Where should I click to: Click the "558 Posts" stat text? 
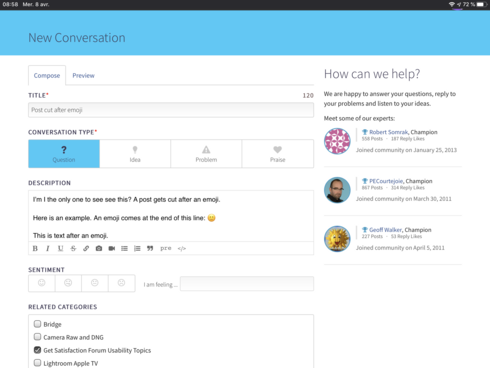372,139
